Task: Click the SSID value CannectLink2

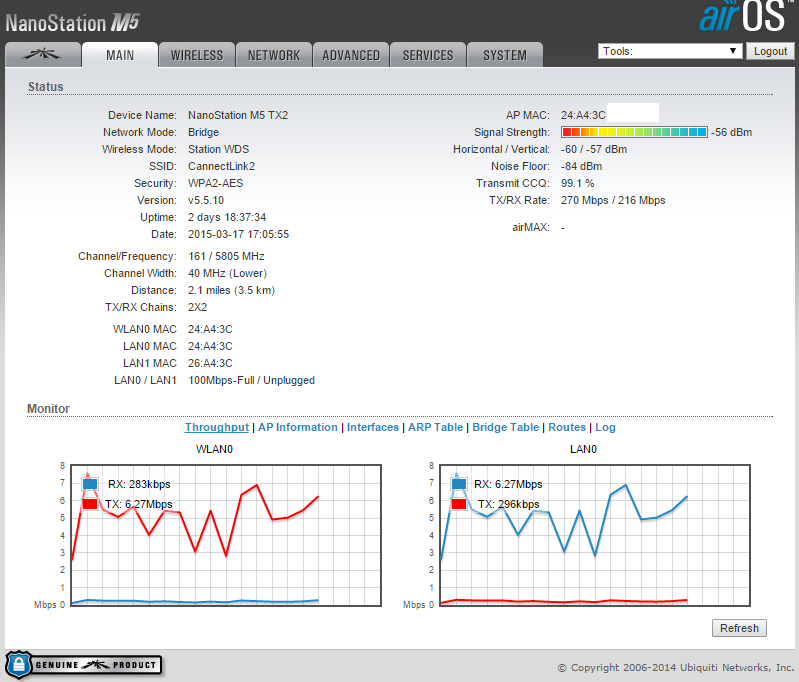Action: (221, 166)
